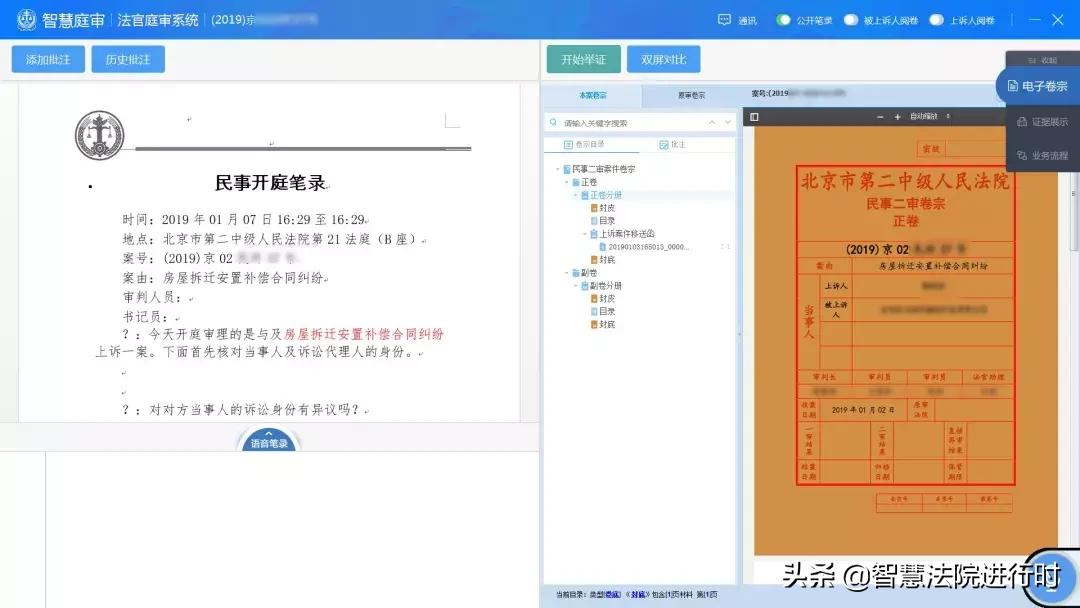Image resolution: width=1080 pixels, height=608 pixels.
Task: Click the 时间 line showing 16:29 至 16:29
Action: coord(245,220)
